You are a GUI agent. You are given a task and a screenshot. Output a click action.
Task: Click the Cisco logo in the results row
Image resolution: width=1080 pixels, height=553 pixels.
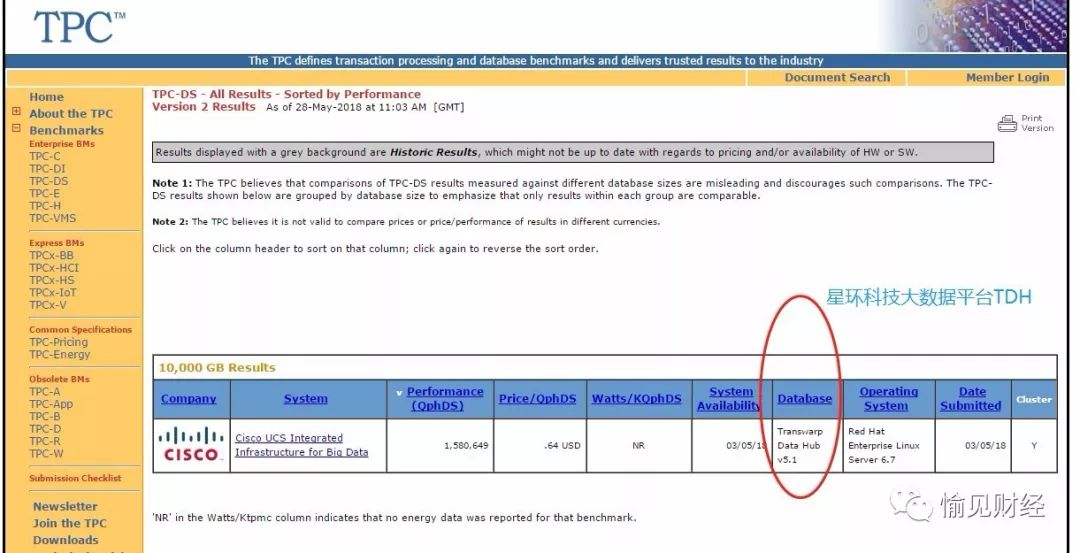click(191, 445)
